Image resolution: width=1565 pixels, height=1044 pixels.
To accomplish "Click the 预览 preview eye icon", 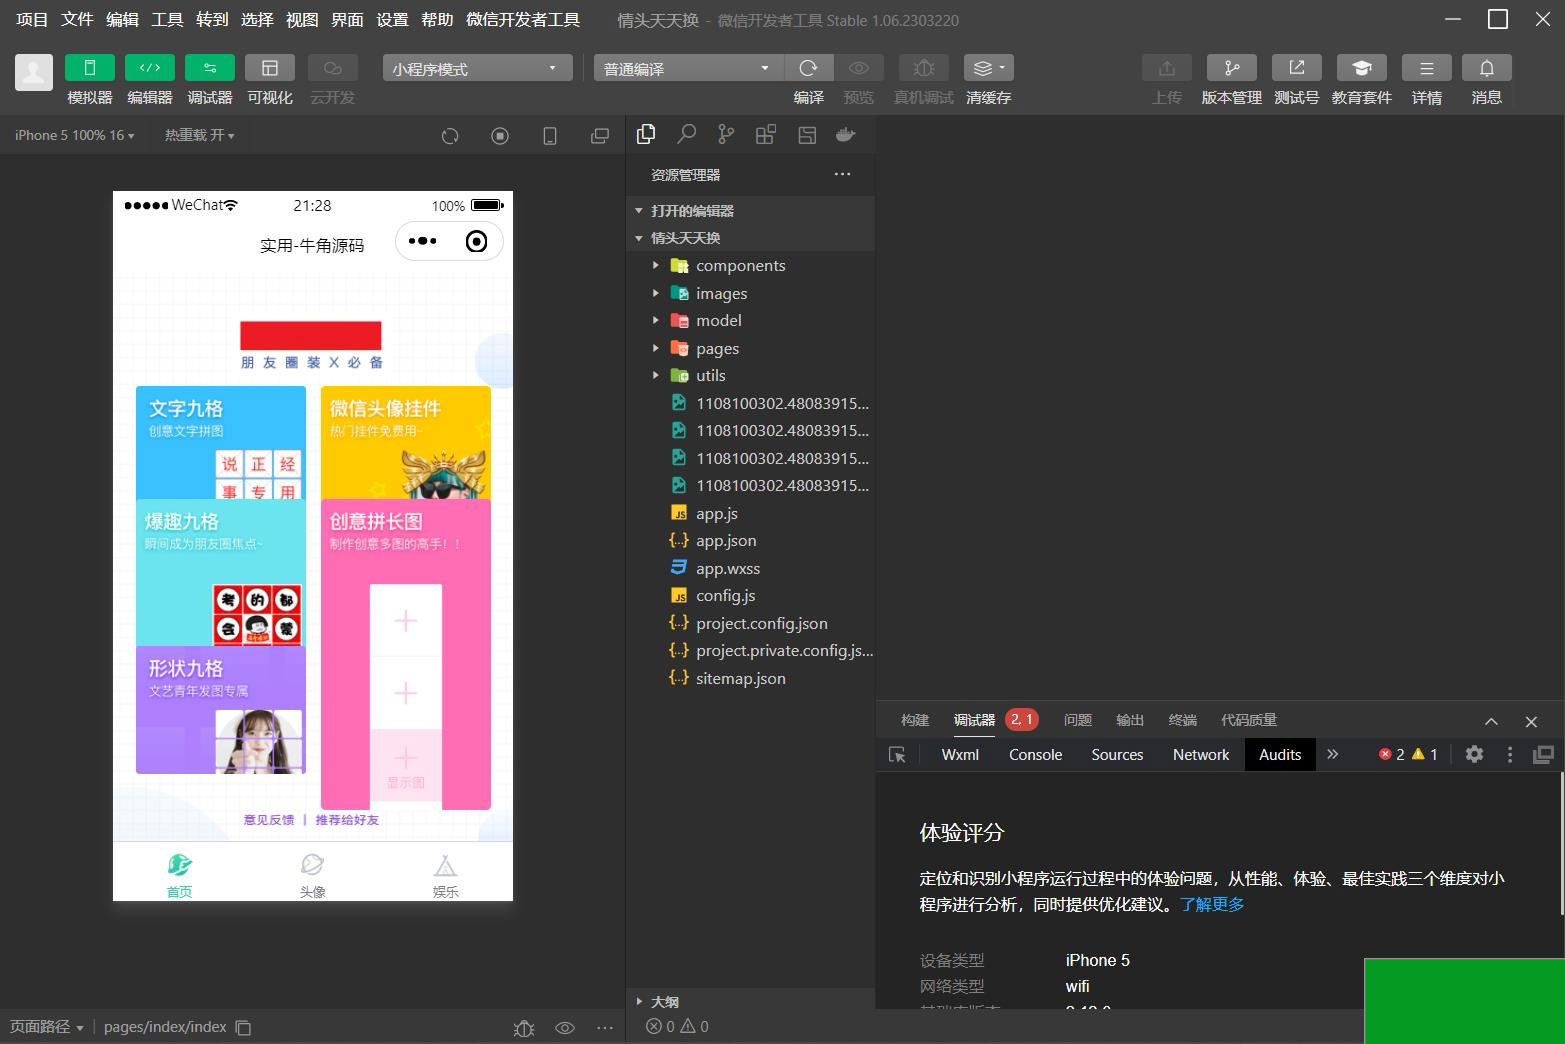I will [858, 67].
